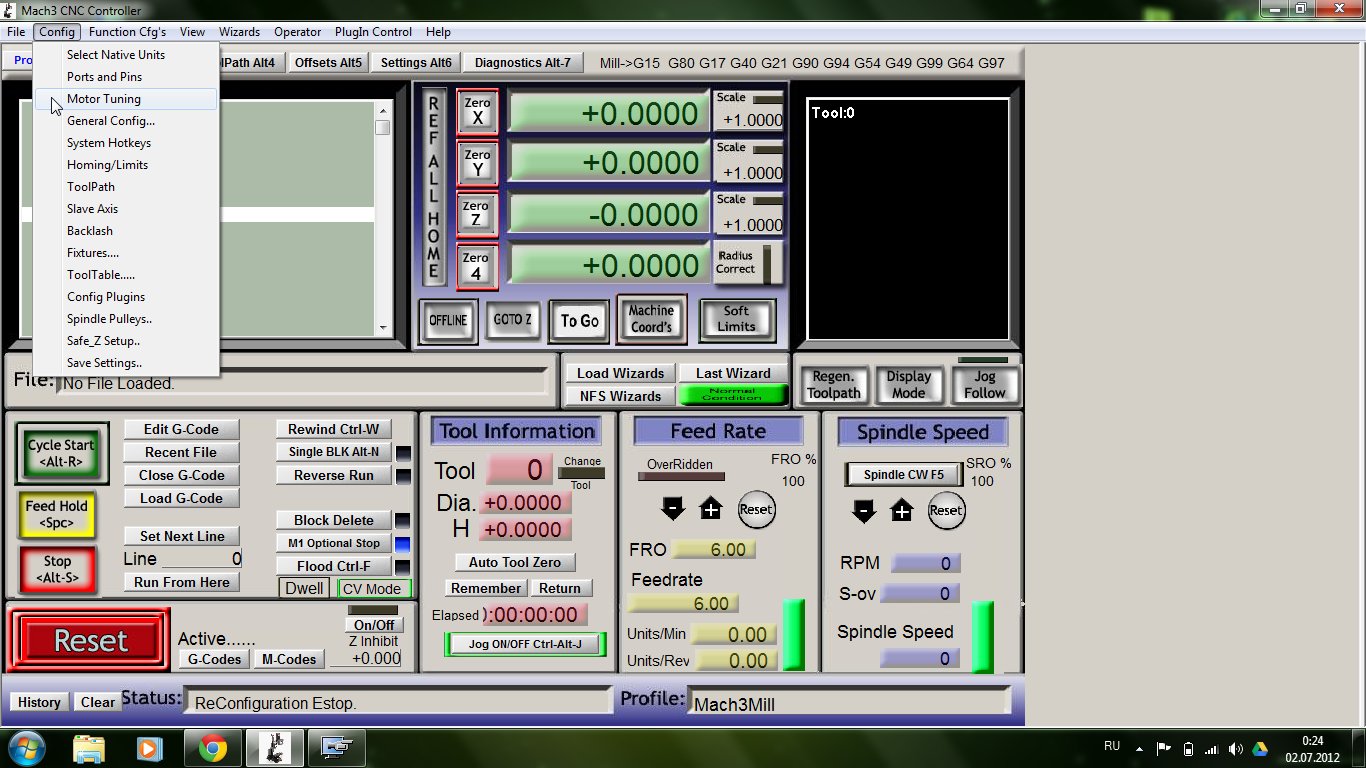The height and width of the screenshot is (768, 1366).
Task: Toggle the M1 Optional Stop button
Action: 334,543
